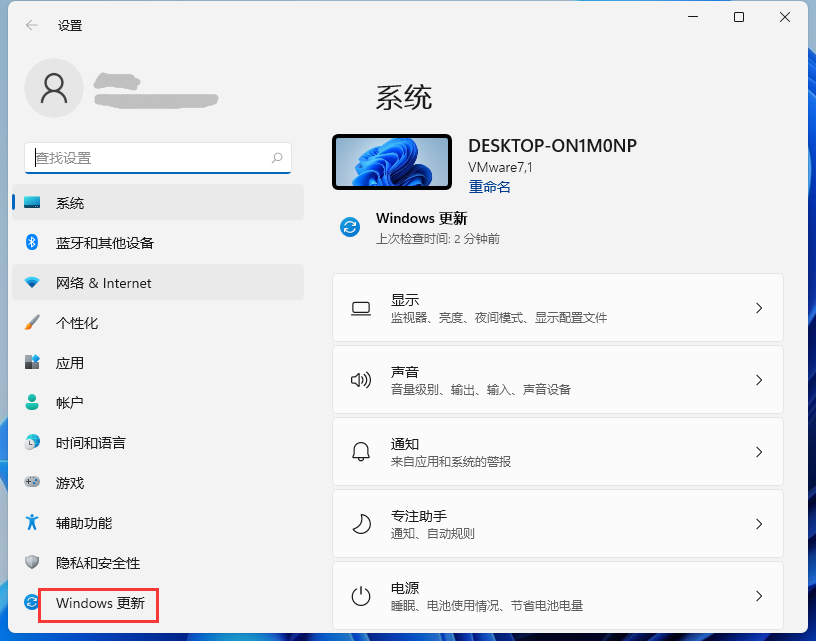Click the user avatar profile picture

point(54,88)
